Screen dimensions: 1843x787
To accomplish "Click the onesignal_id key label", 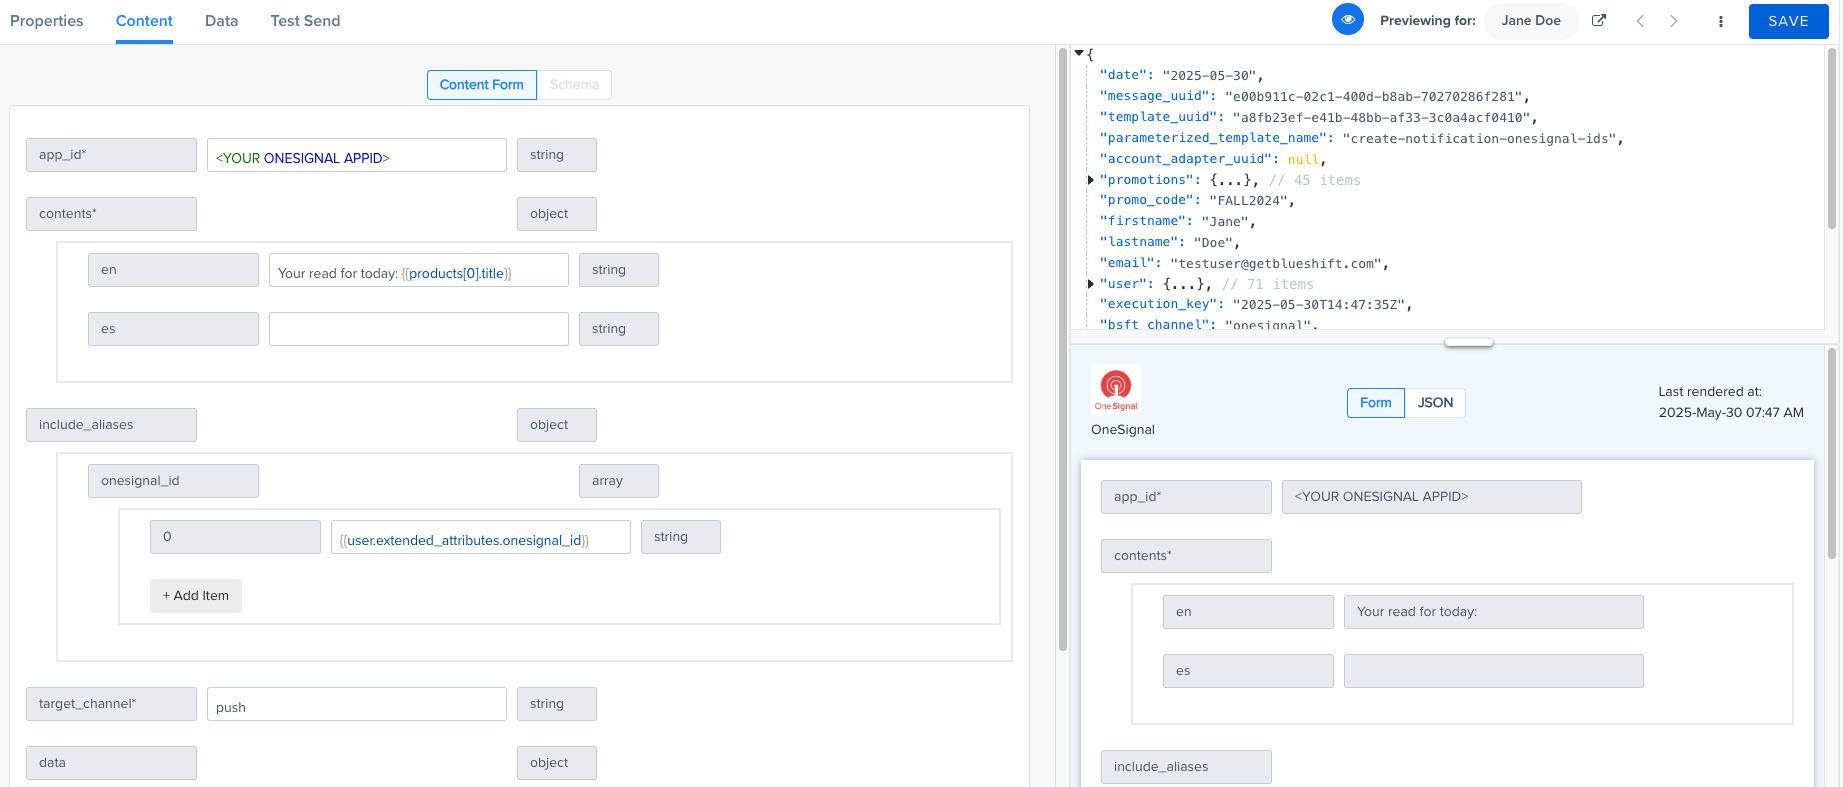I will (x=173, y=481).
